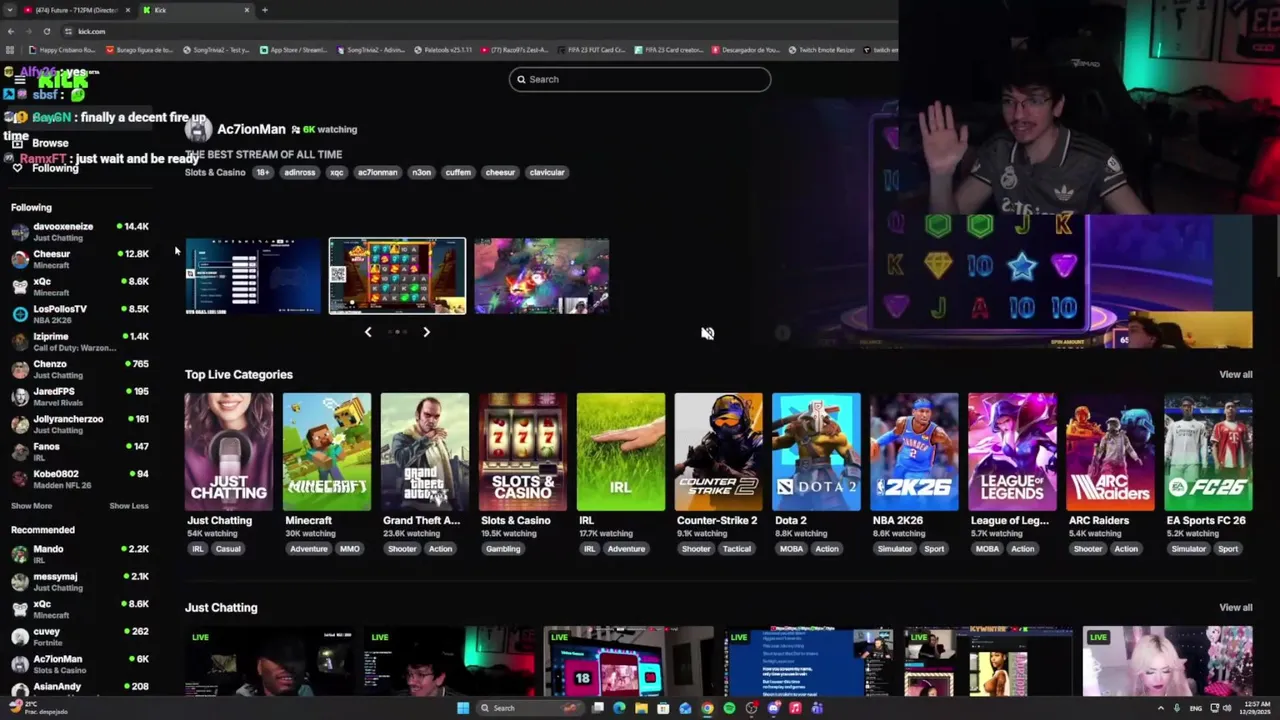Click the cheesur tag
Image resolution: width=1280 pixels, height=720 pixels.
coord(500,172)
